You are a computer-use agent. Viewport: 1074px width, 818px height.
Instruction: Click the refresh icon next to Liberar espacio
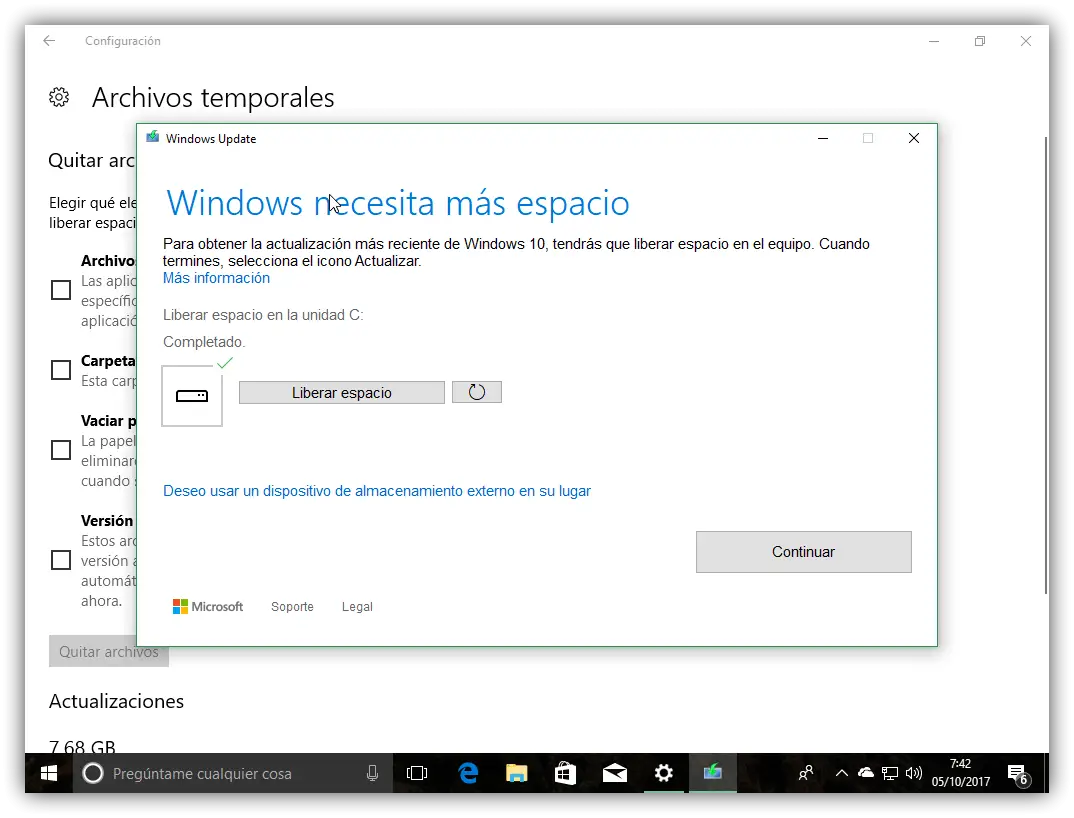477,393
